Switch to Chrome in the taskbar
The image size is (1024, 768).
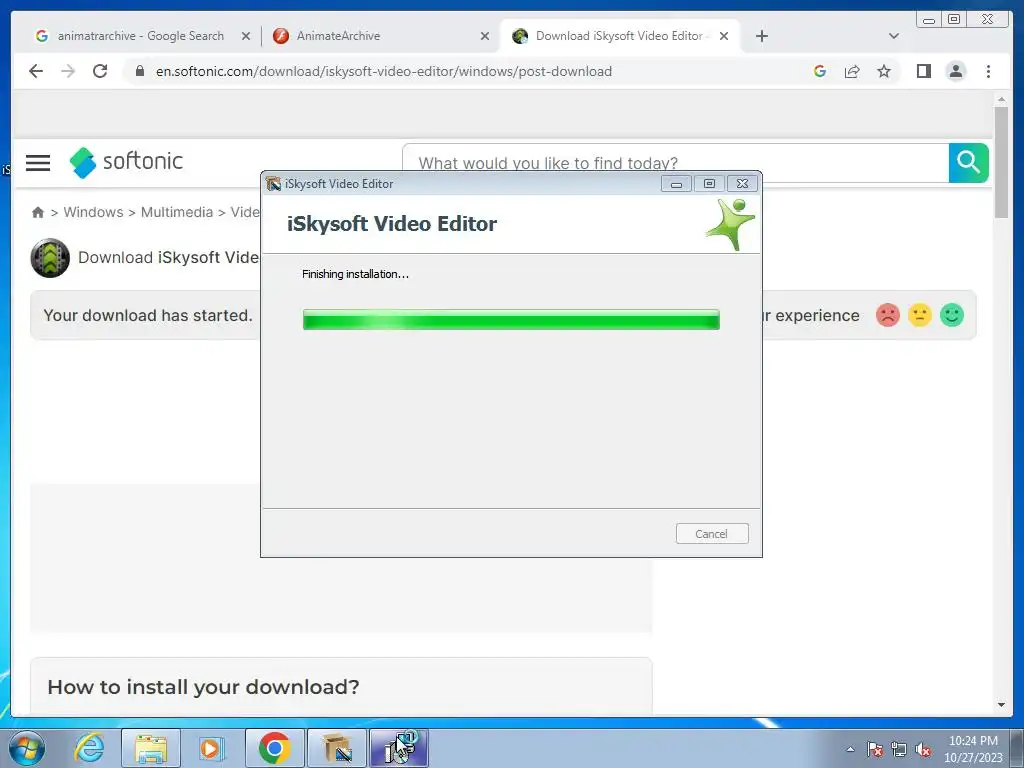click(274, 748)
